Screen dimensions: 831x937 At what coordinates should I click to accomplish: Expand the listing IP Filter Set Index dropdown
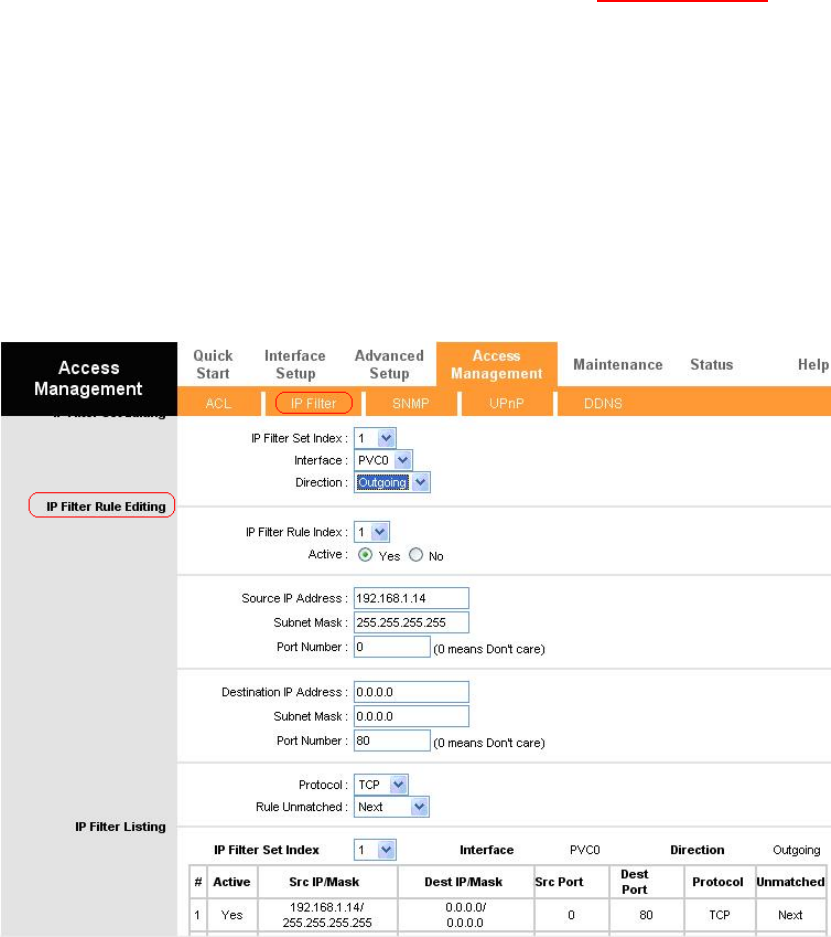(x=375, y=850)
